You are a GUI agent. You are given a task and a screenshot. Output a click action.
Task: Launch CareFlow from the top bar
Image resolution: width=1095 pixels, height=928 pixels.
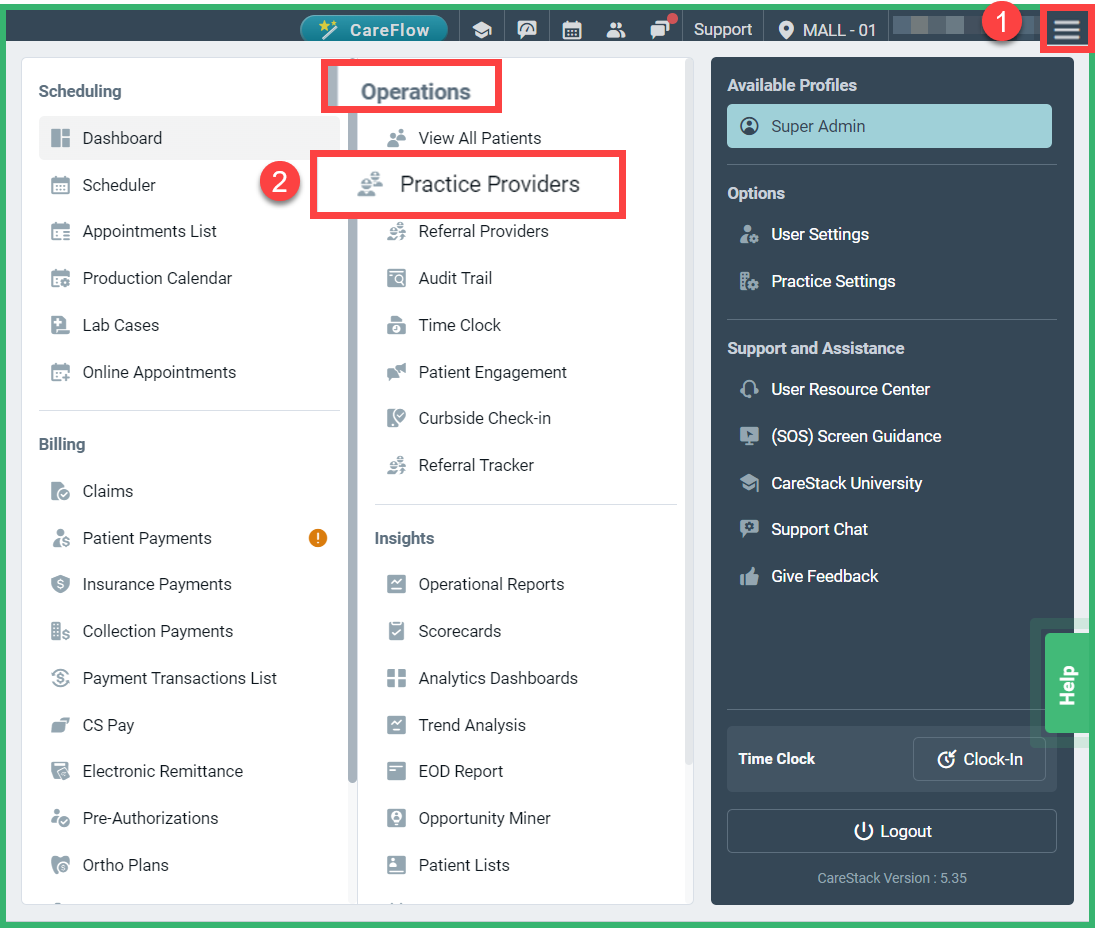374,28
